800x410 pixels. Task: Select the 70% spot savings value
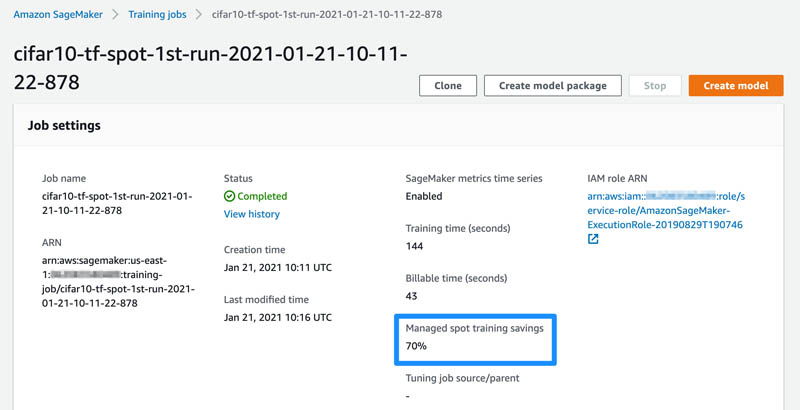(x=416, y=346)
